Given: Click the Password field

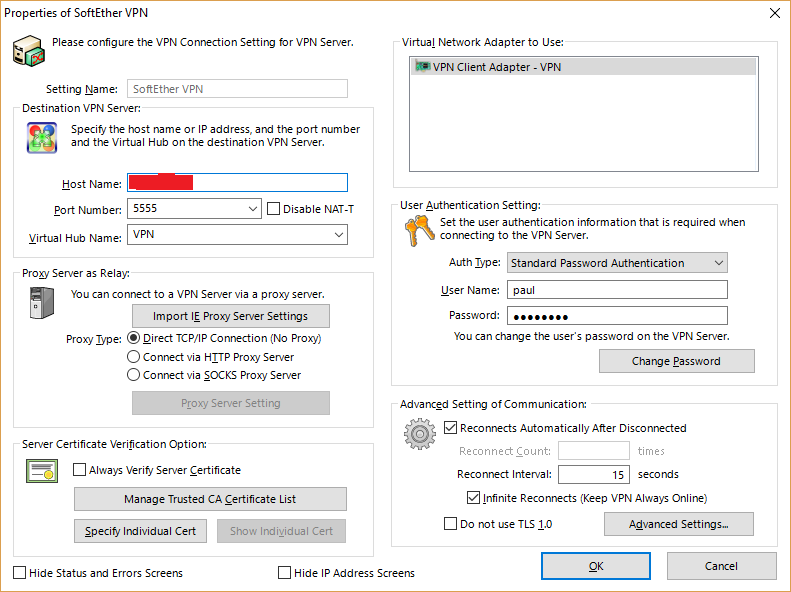Looking at the screenshot, I should point(617,316).
